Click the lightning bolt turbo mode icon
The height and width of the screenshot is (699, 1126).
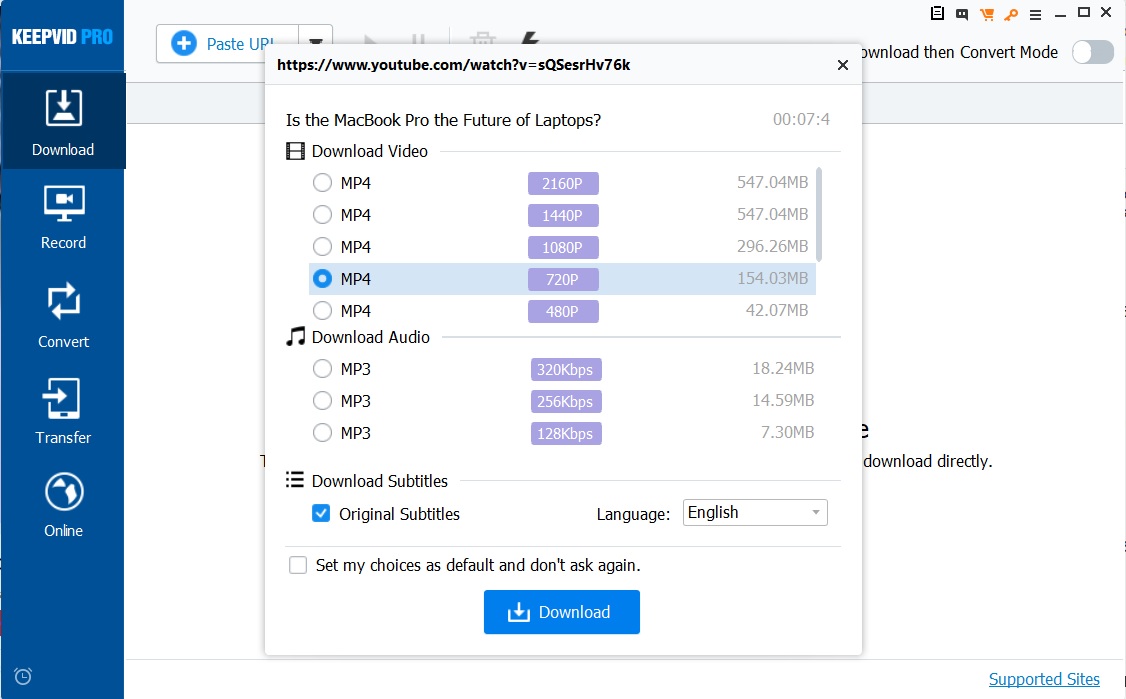click(x=530, y=38)
